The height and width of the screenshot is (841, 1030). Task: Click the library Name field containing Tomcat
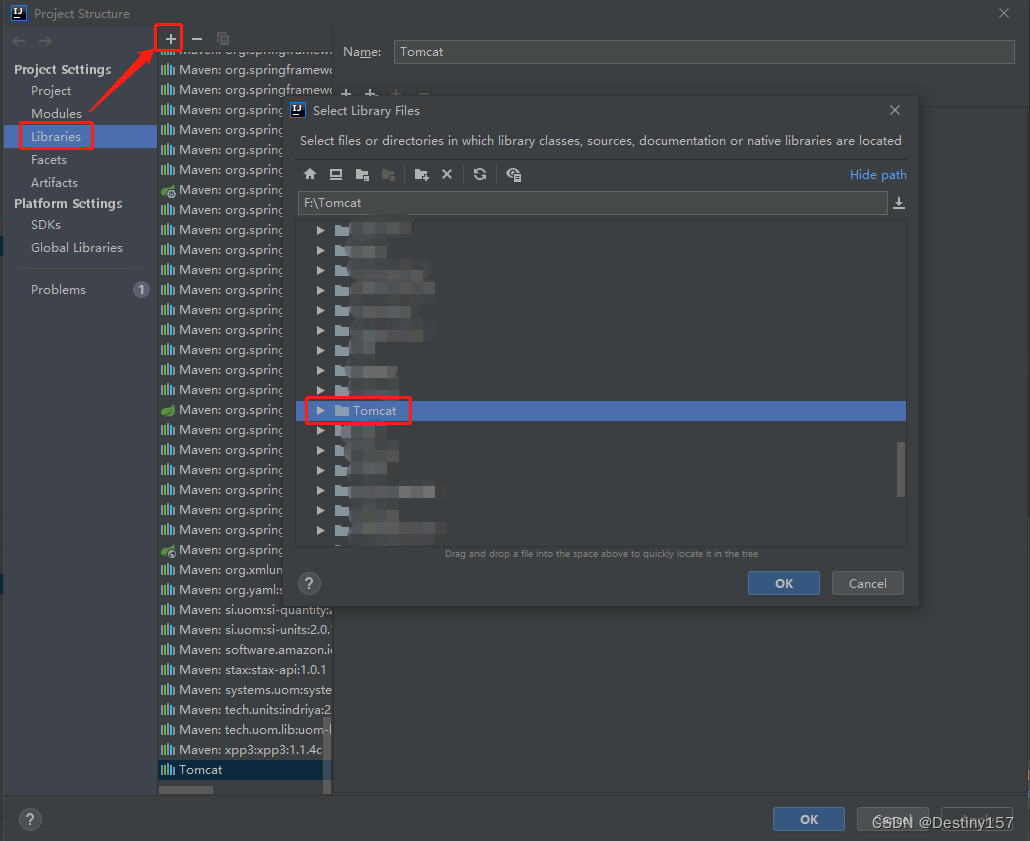[x=704, y=52]
